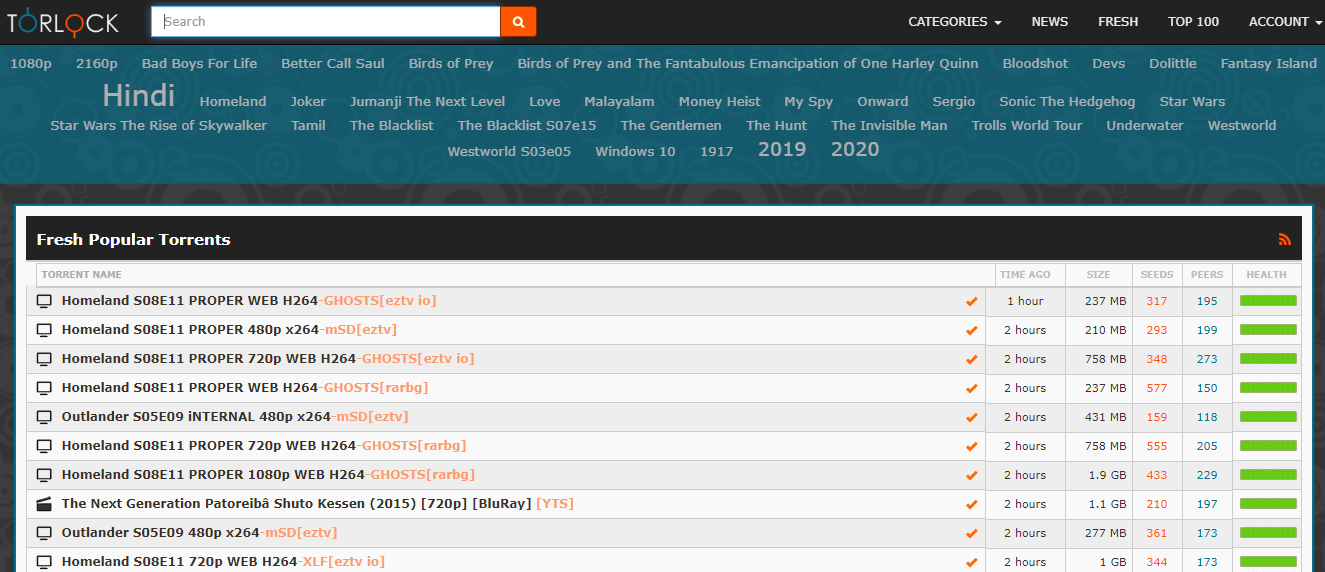Open the Malayalam tag
Viewport: 1325px width, 572px height.
tap(619, 101)
